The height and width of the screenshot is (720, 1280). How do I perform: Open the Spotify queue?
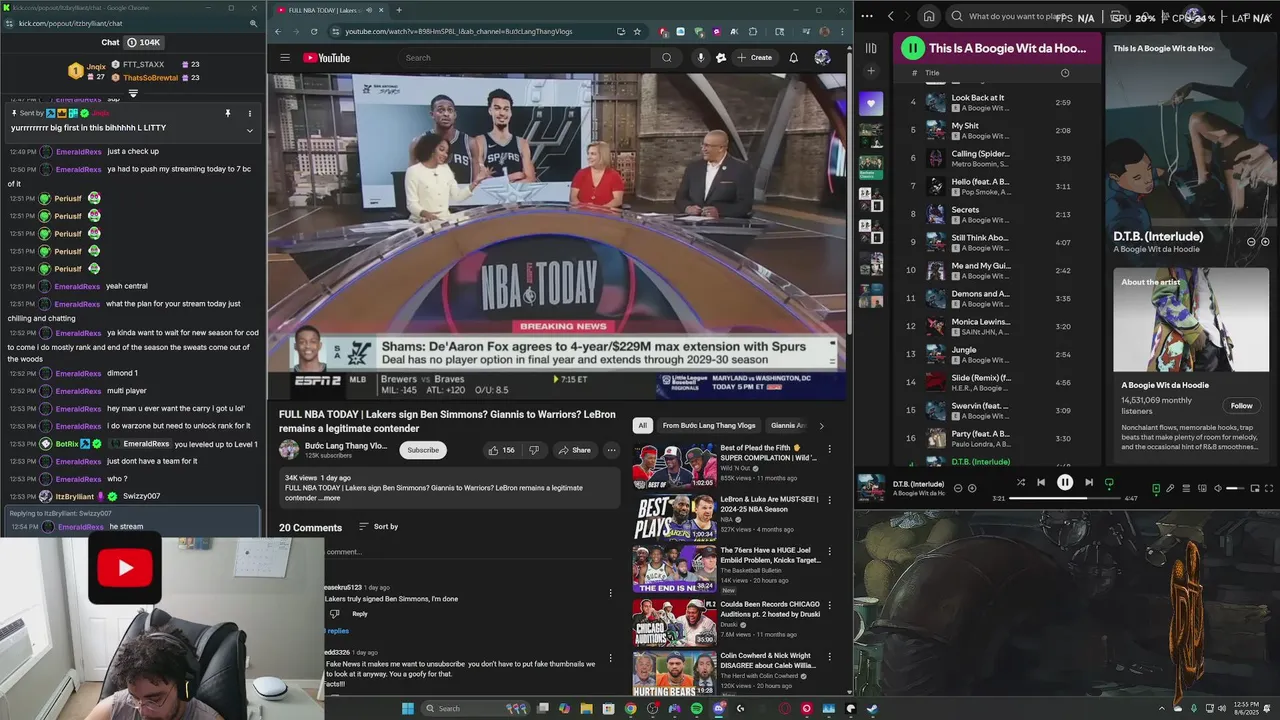tap(1187, 489)
